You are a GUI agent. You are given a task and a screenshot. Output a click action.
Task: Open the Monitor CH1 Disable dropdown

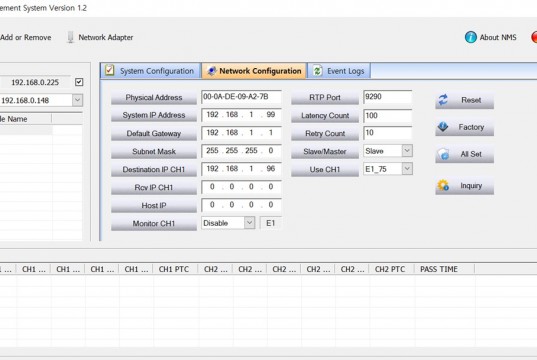pos(249,223)
